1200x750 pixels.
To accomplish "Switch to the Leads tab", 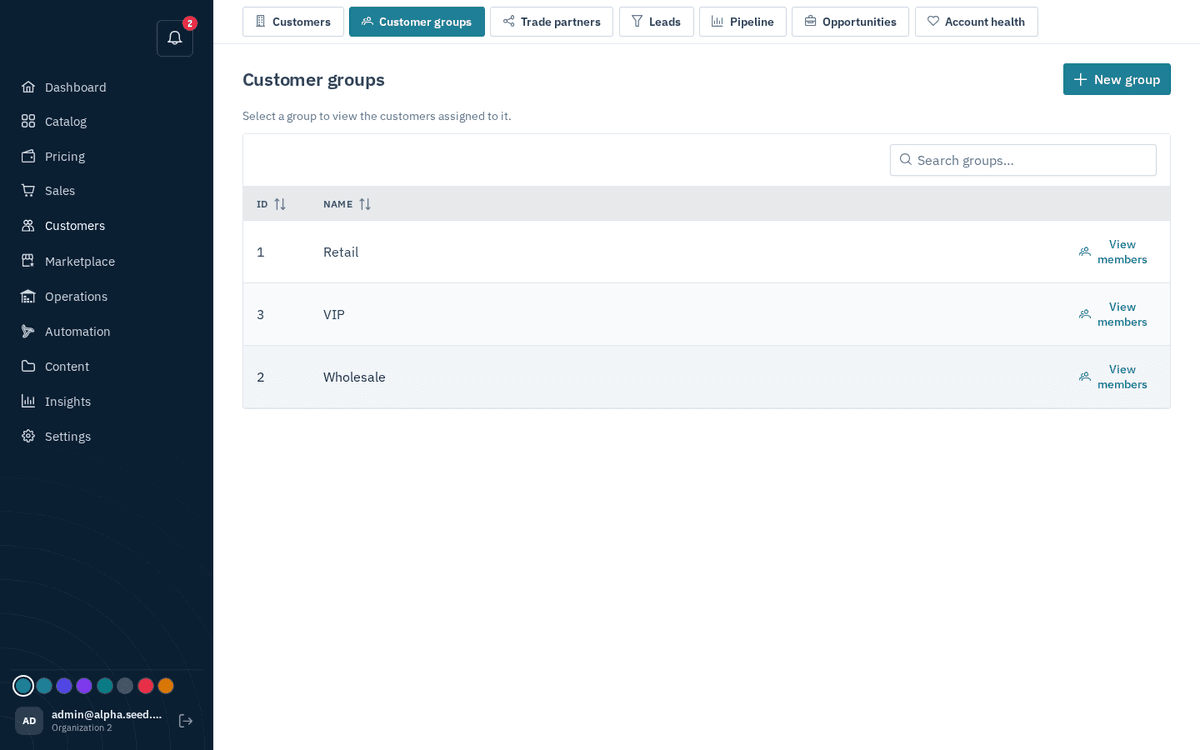I will click(x=656, y=22).
